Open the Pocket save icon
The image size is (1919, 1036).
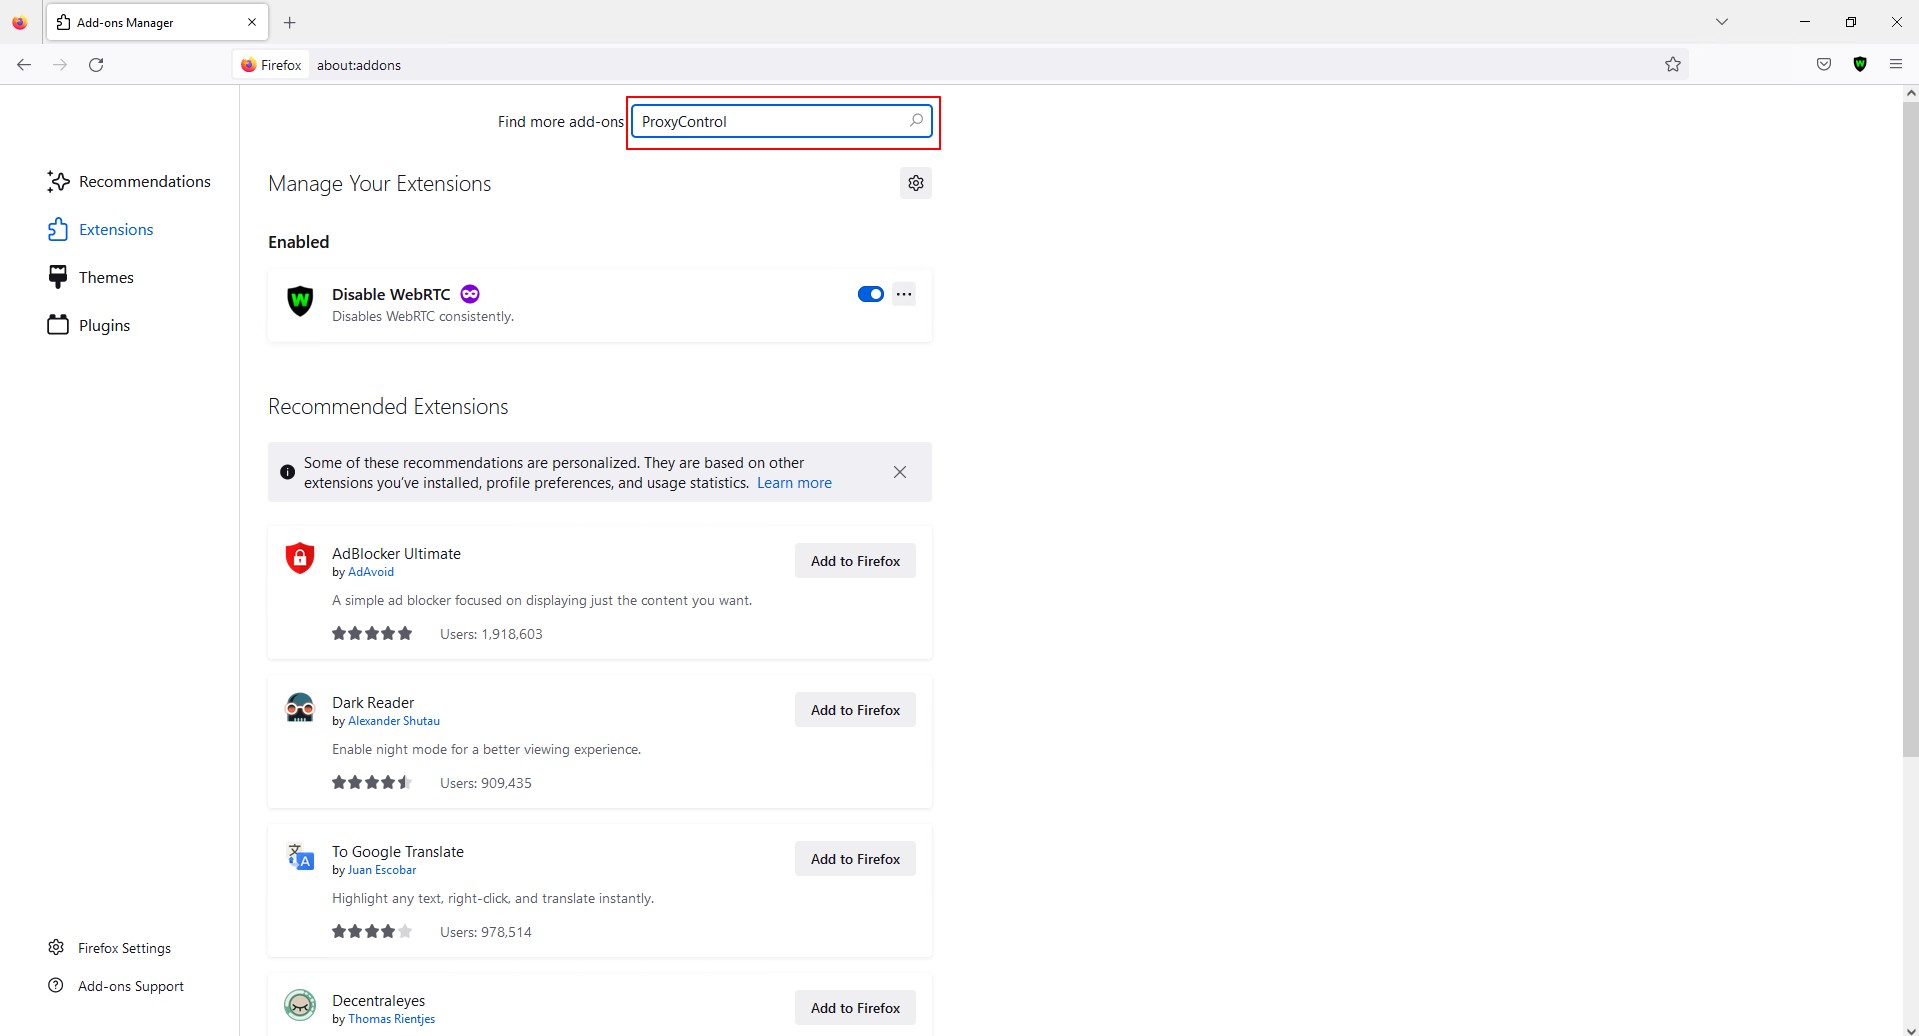point(1824,64)
